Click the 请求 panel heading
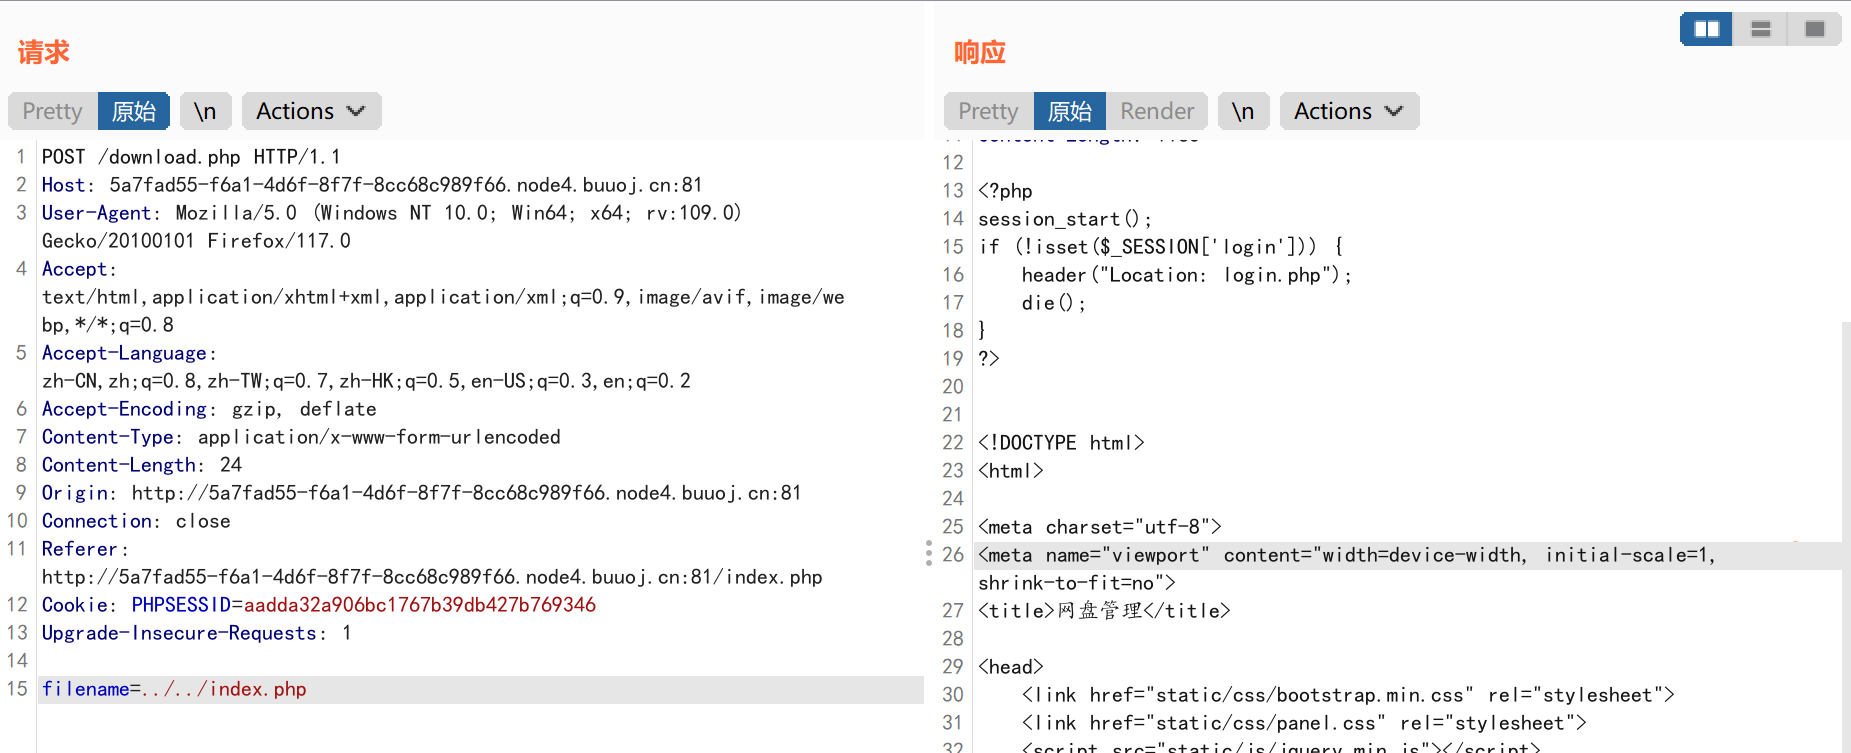 [44, 52]
